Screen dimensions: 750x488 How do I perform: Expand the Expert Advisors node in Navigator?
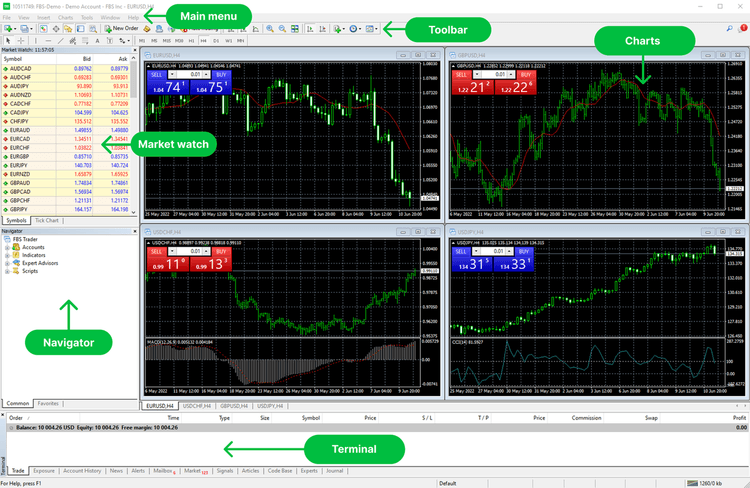tap(7, 263)
